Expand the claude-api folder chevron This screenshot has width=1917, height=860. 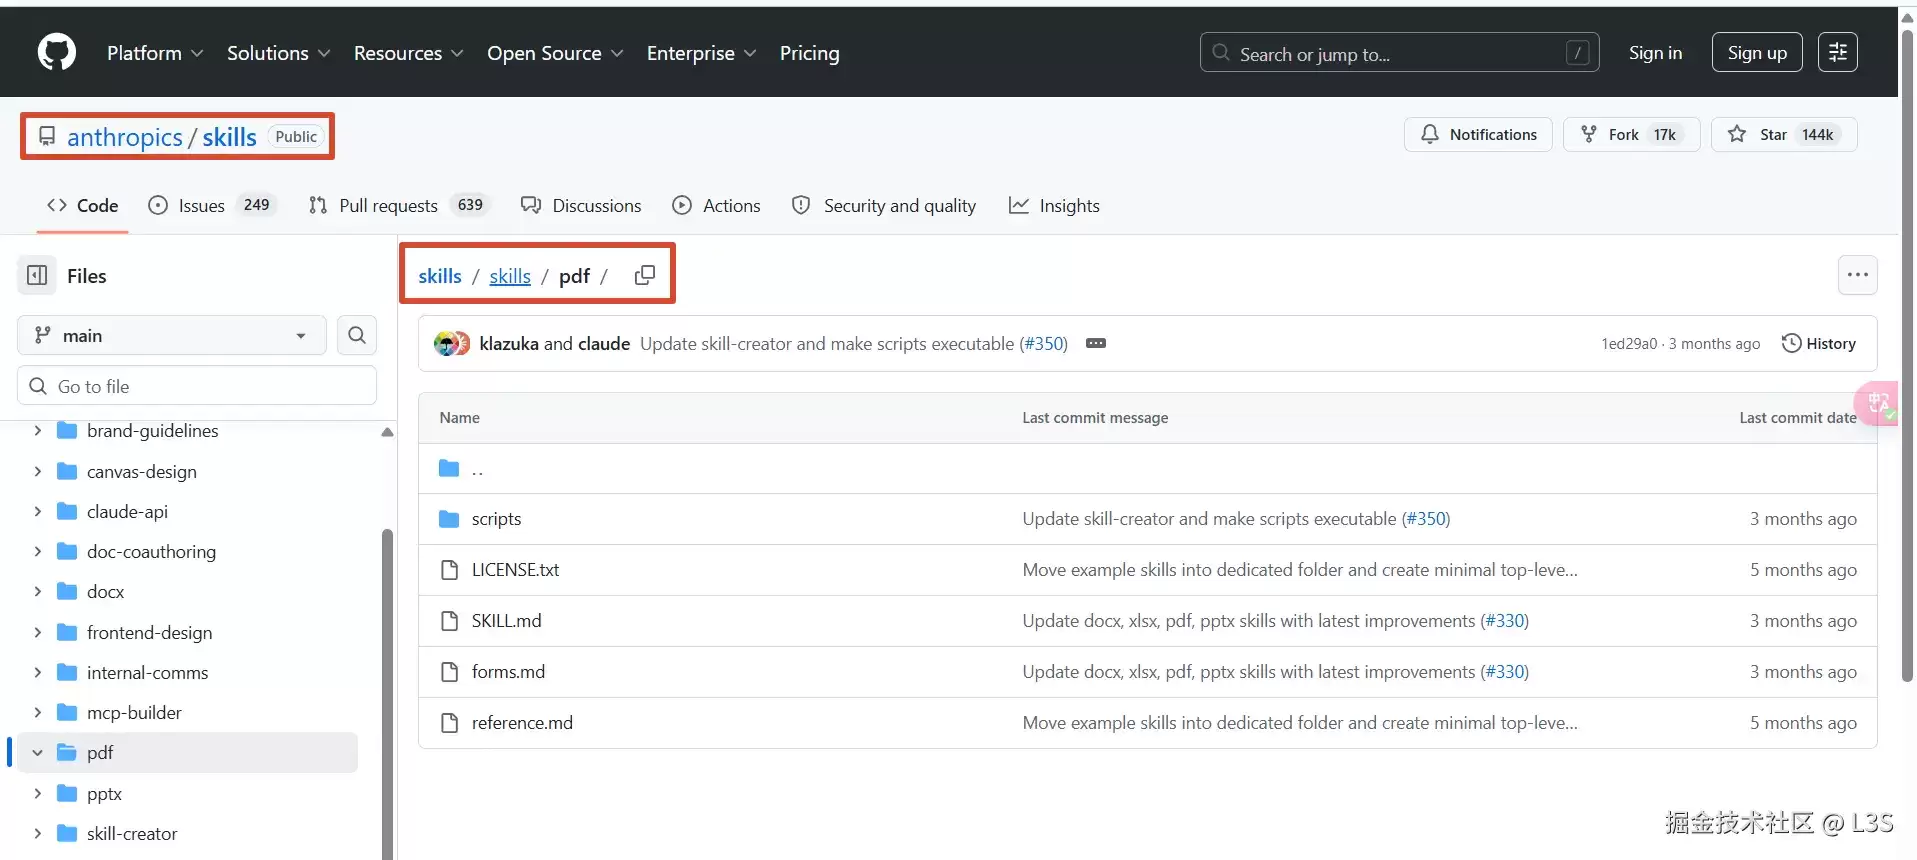[x=37, y=511]
